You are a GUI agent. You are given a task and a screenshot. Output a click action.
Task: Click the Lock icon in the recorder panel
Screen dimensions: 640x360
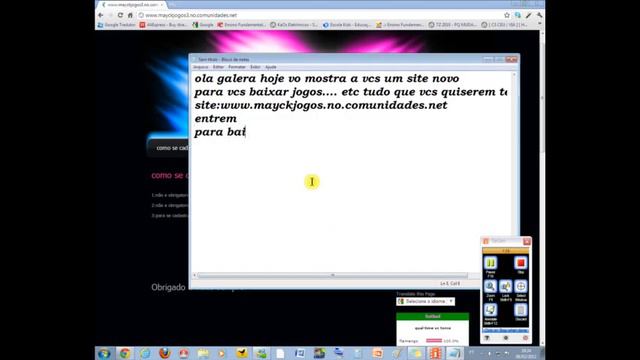505,287
